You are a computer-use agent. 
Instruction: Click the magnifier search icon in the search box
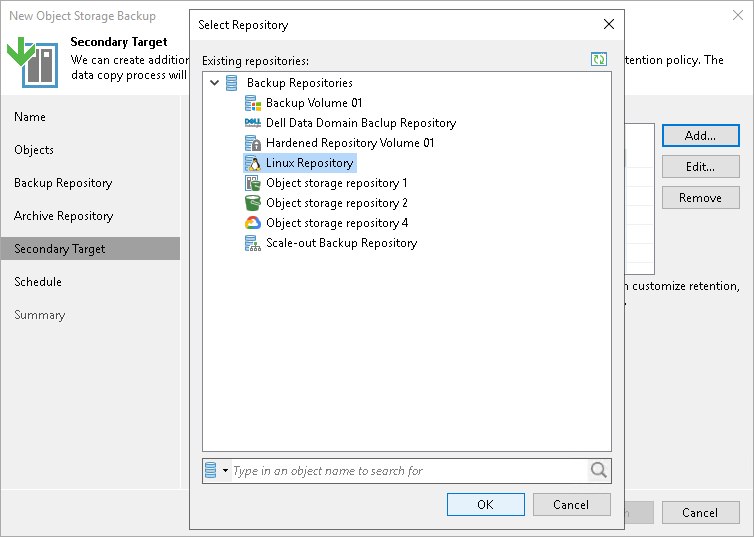tap(599, 470)
